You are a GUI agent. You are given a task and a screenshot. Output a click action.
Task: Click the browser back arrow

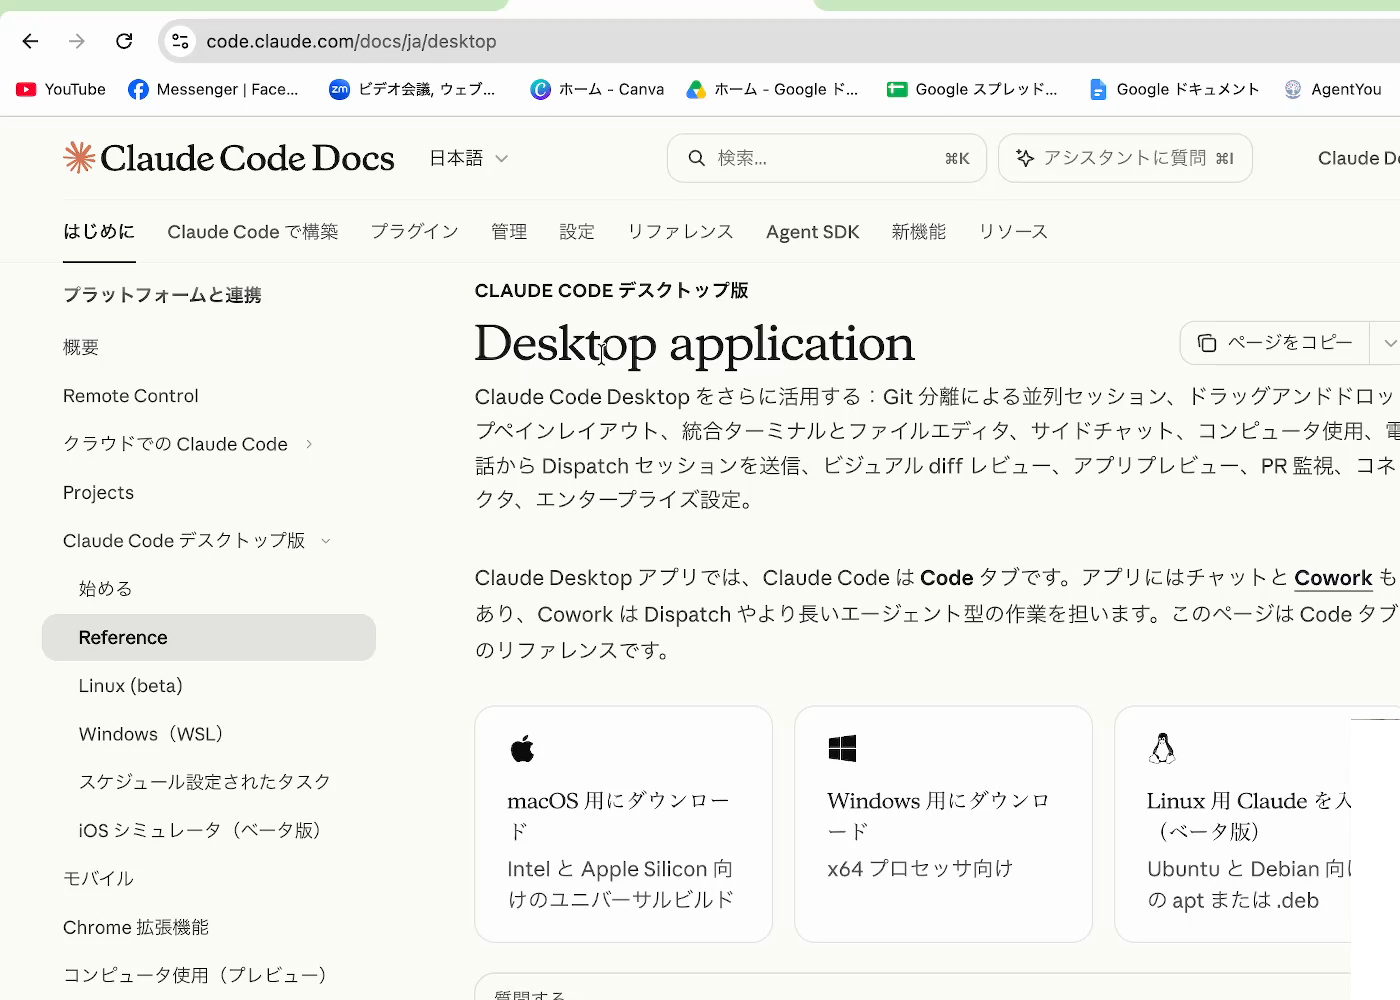click(x=30, y=41)
